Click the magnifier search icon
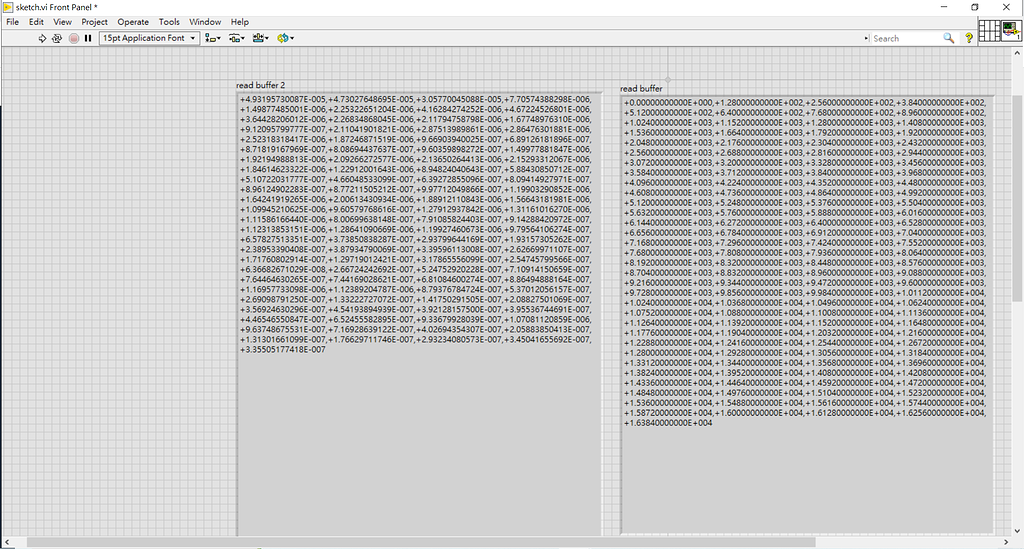Image resolution: width=1024 pixels, height=549 pixels. 949,38
